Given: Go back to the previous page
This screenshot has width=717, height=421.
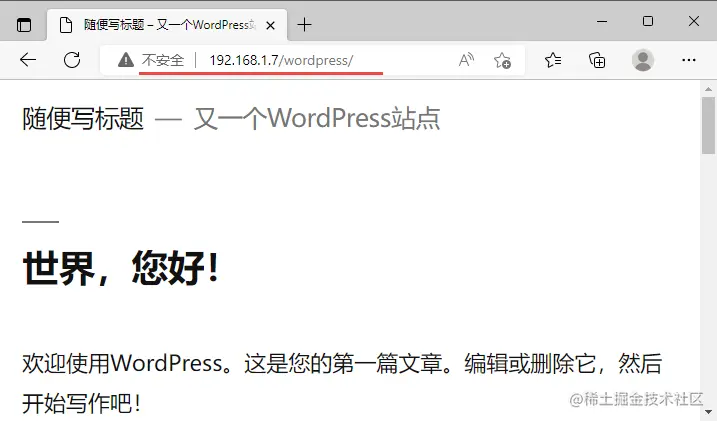Looking at the screenshot, I should (x=28, y=60).
